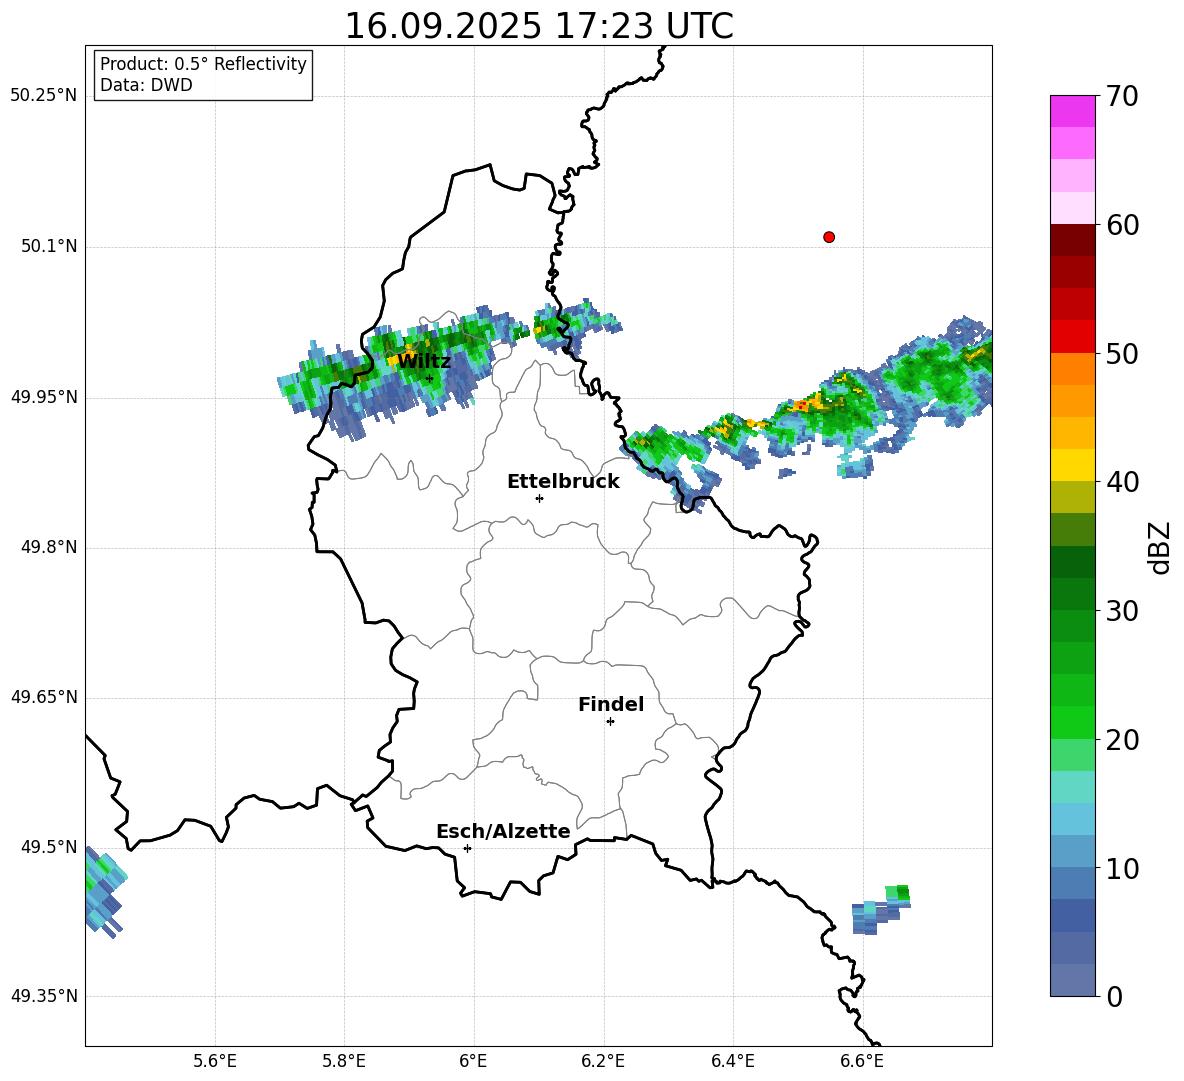Click the 6.4°E longitude label
Viewport: 1184px width, 1081px height.
click(x=732, y=1061)
